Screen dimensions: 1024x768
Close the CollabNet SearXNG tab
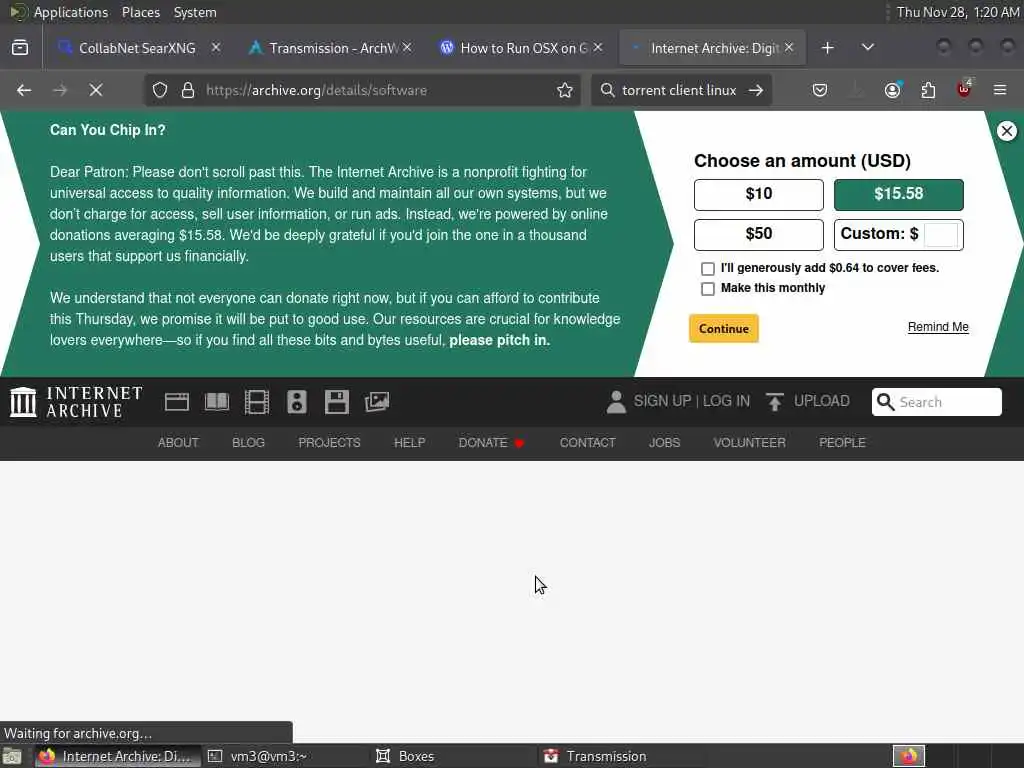216,48
